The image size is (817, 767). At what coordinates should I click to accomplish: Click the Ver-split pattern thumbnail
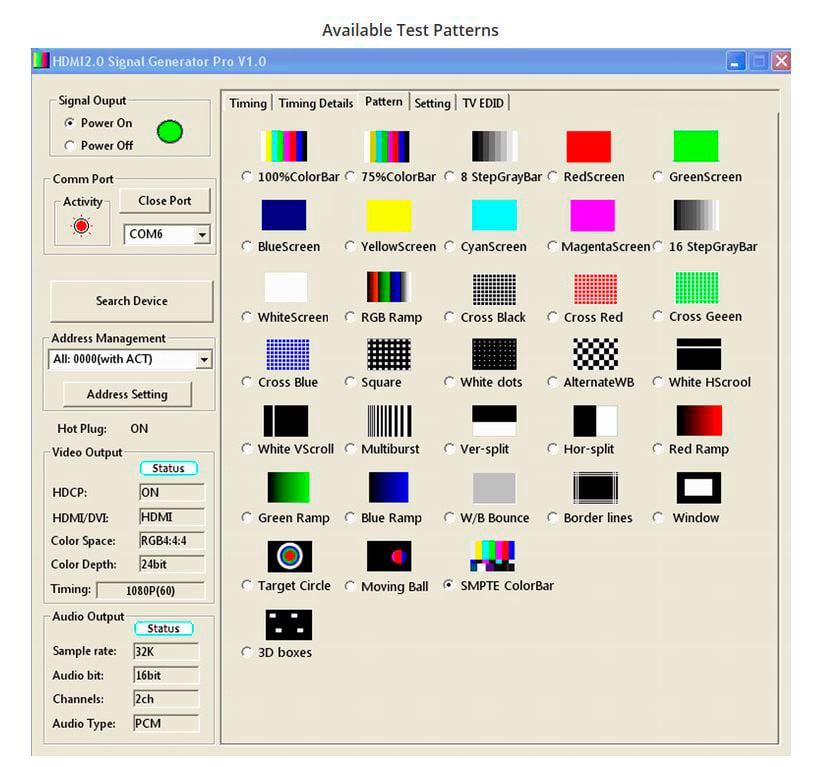[494, 420]
